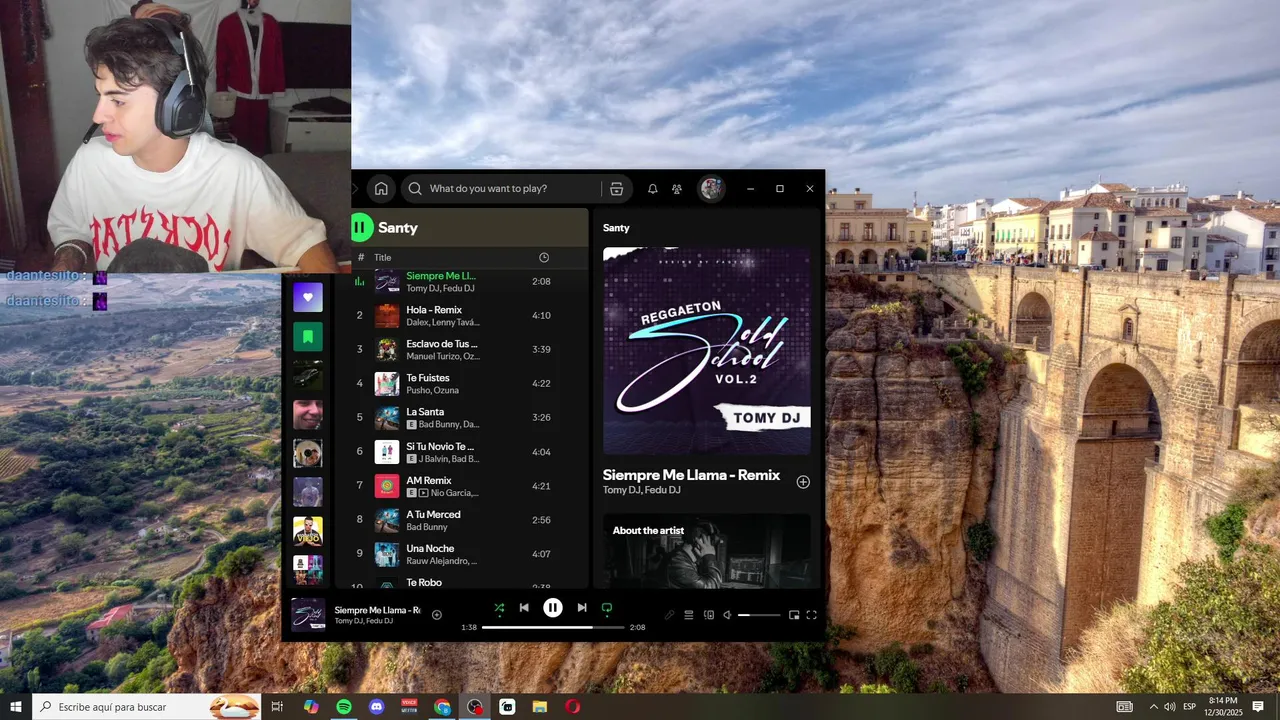Open Discord from the taskbar
Image resolution: width=1280 pixels, height=720 pixels.
[377, 707]
